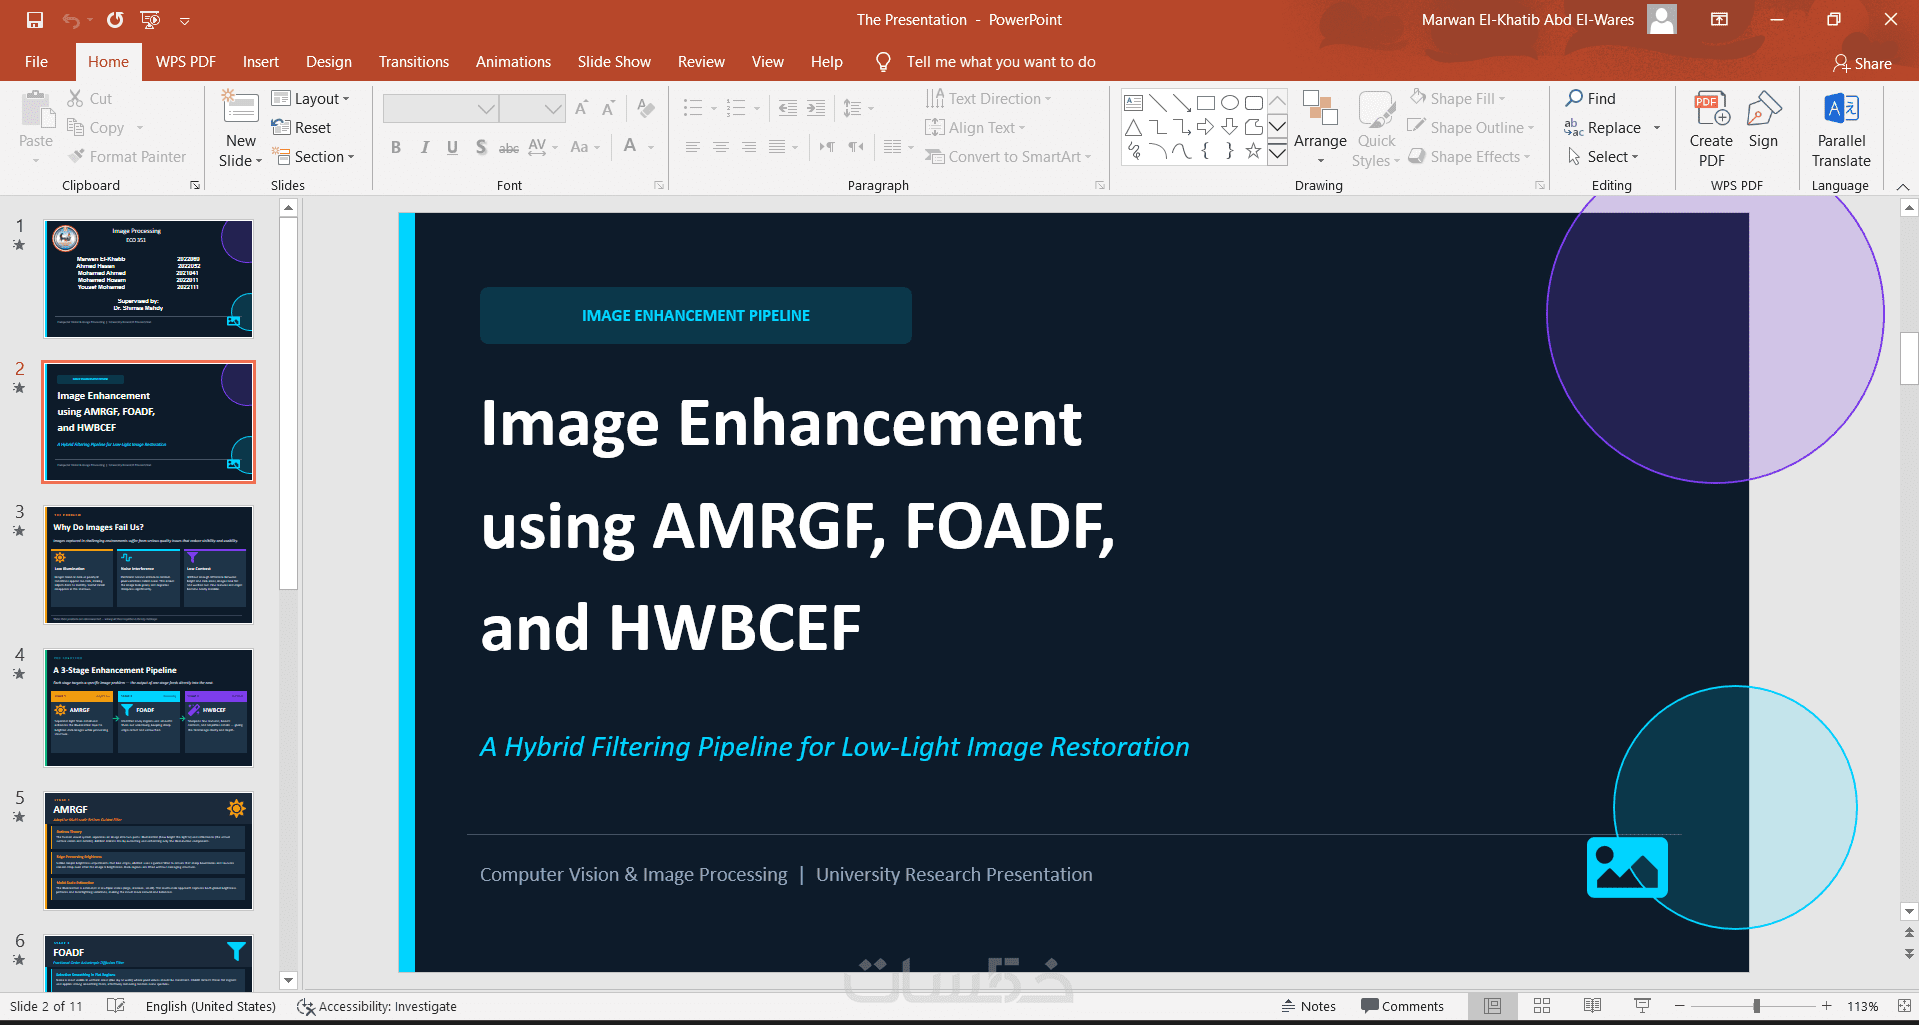This screenshot has width=1919, height=1025.
Task: Adjust the zoom slider handle
Action: point(1756,1006)
